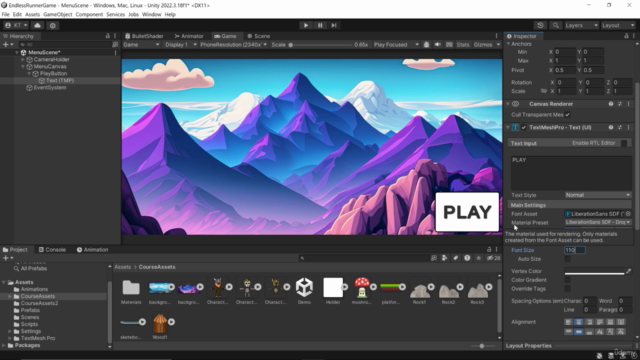Open the Layers dropdown

click(581, 25)
